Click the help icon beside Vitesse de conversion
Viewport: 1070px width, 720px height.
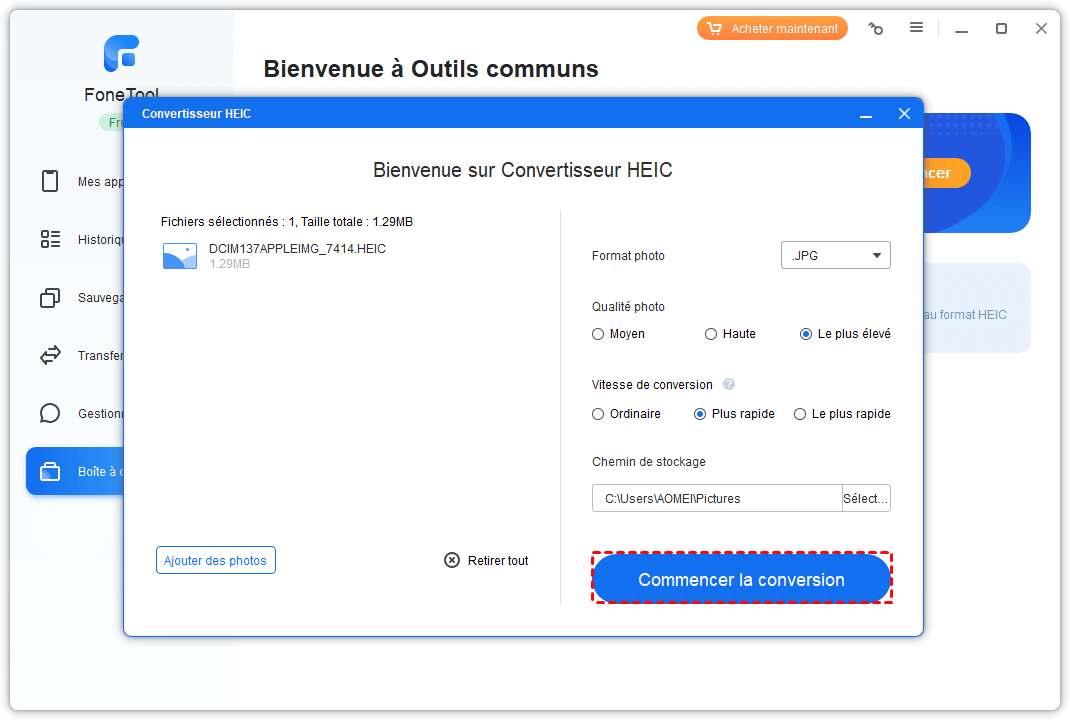[x=729, y=385]
